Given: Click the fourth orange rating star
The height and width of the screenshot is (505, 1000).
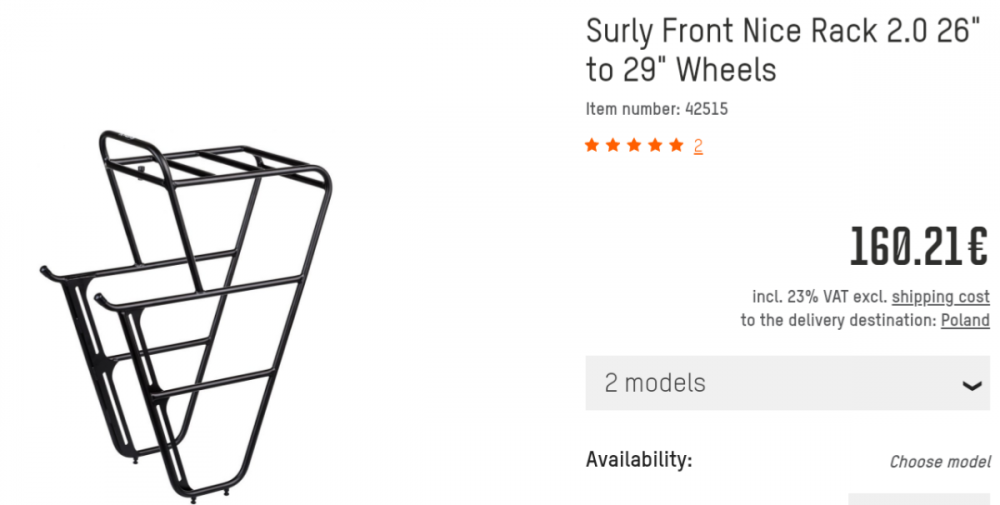Looking at the screenshot, I should [x=655, y=146].
